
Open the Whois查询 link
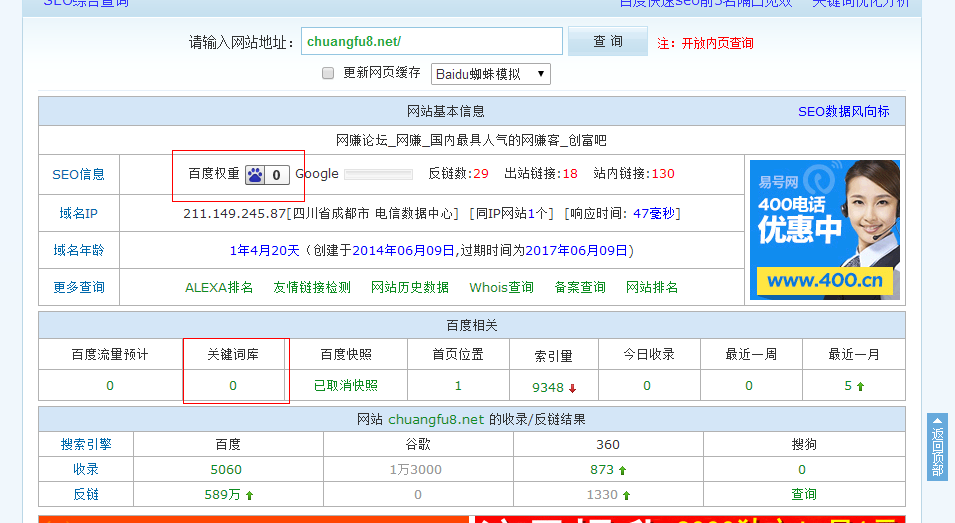coord(501,287)
